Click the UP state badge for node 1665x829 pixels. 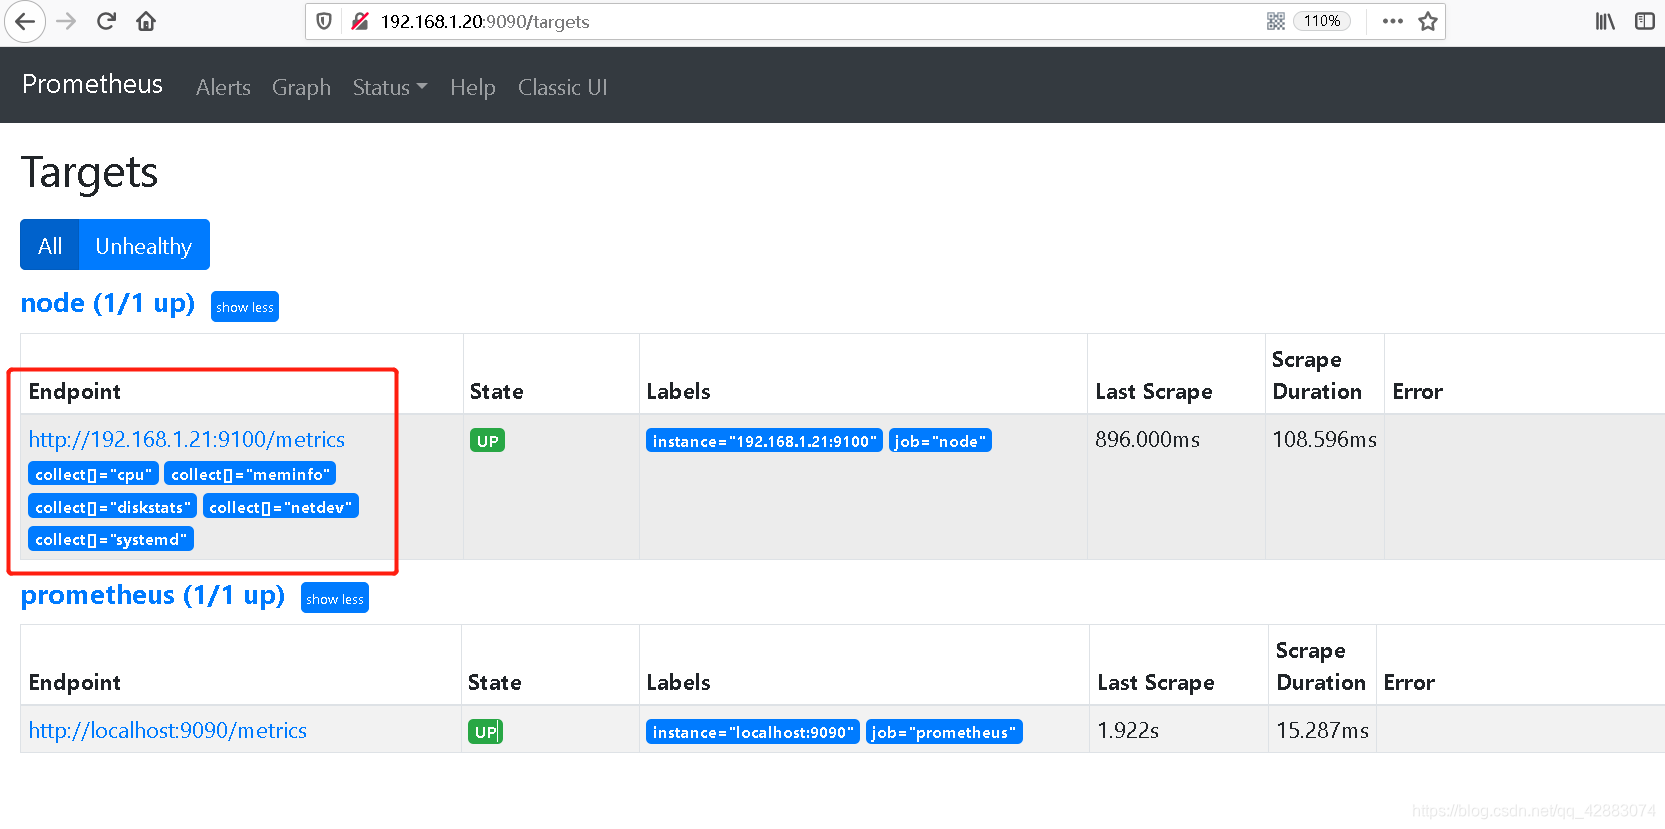tap(488, 441)
